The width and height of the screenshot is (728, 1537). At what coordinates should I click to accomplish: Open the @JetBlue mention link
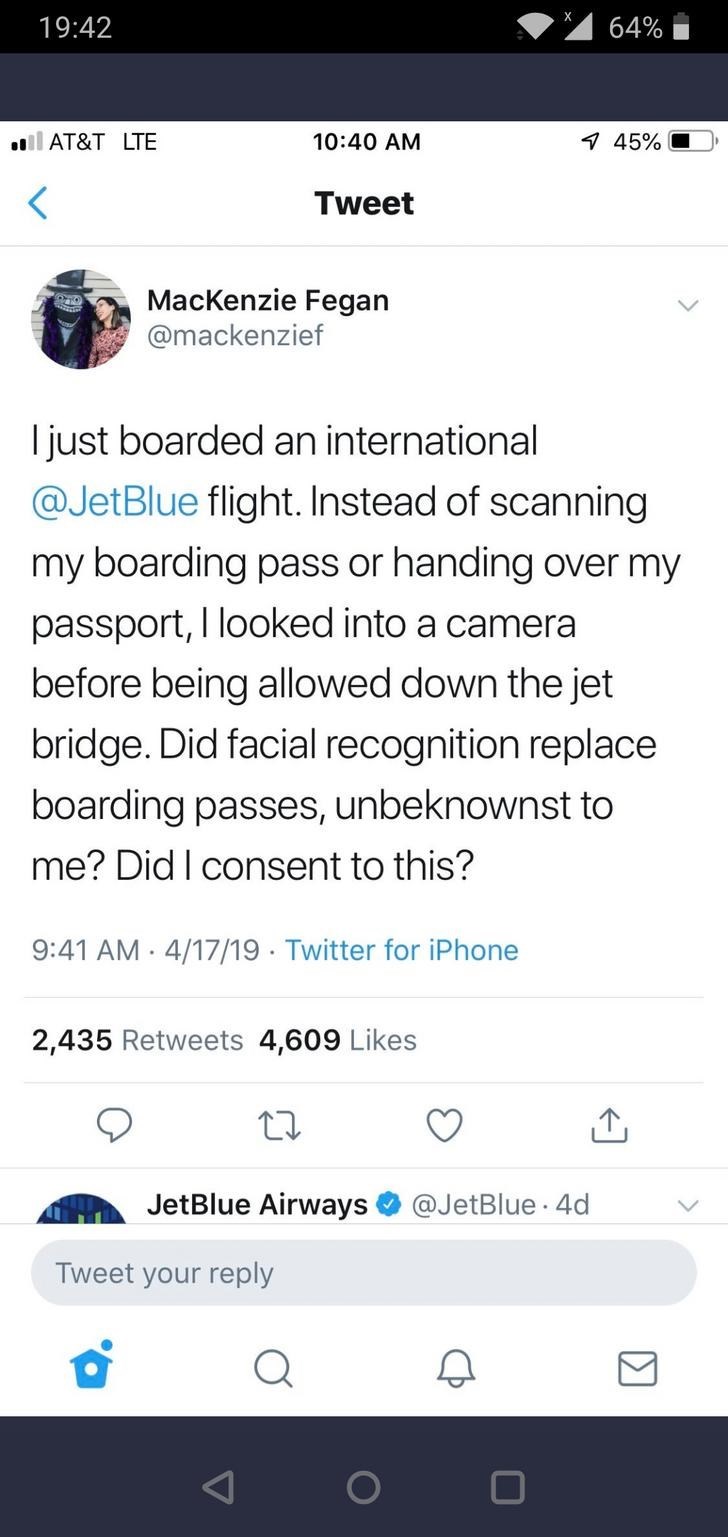coord(115,500)
